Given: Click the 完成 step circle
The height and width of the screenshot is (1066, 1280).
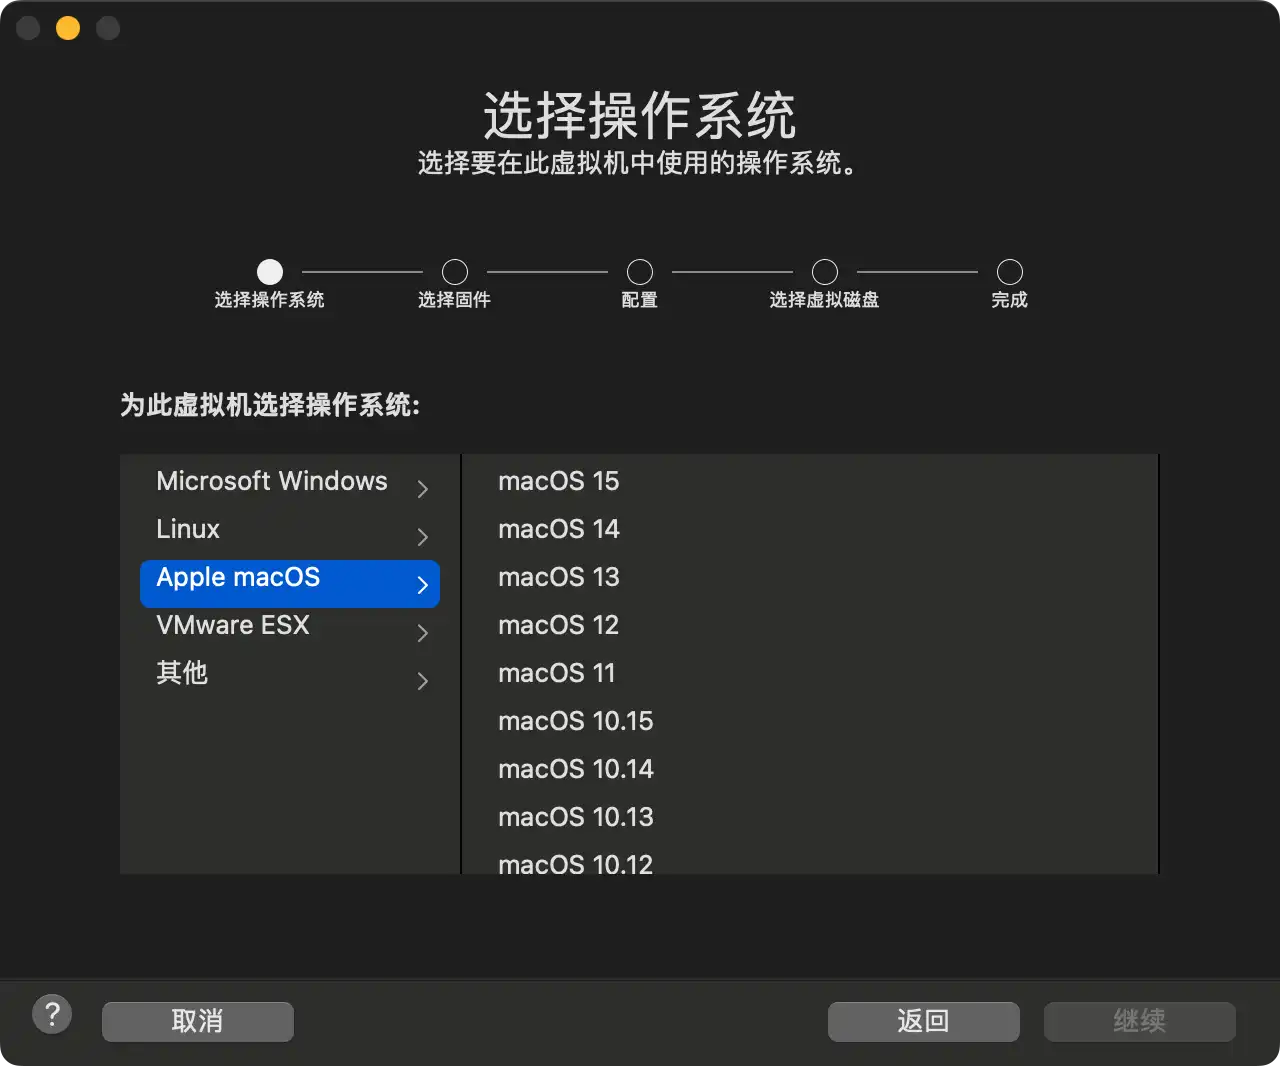Looking at the screenshot, I should [1010, 272].
